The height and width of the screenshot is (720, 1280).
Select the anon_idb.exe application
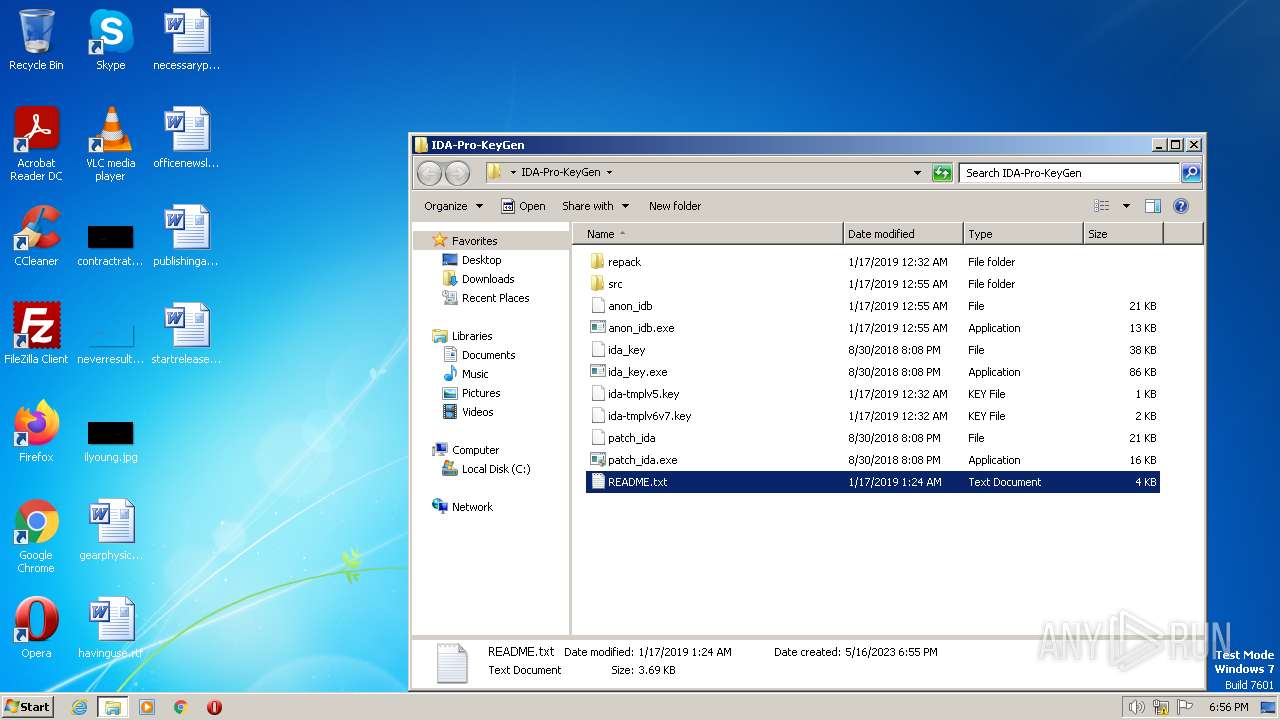coord(872,328)
